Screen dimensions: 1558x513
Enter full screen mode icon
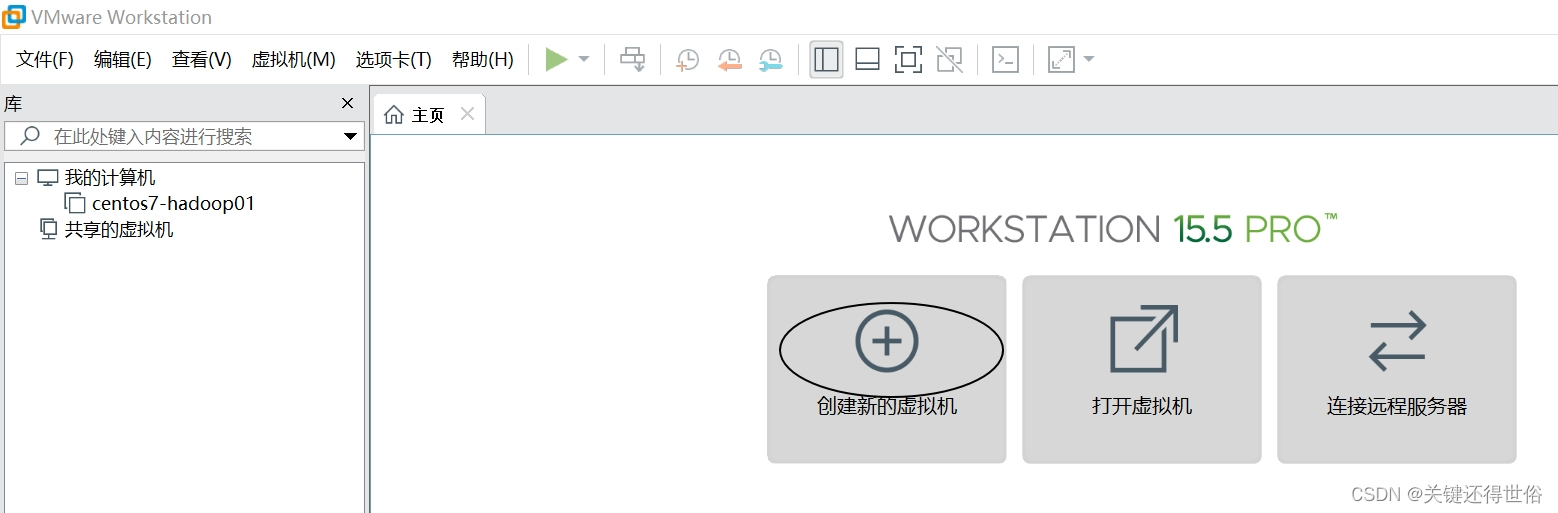908,60
